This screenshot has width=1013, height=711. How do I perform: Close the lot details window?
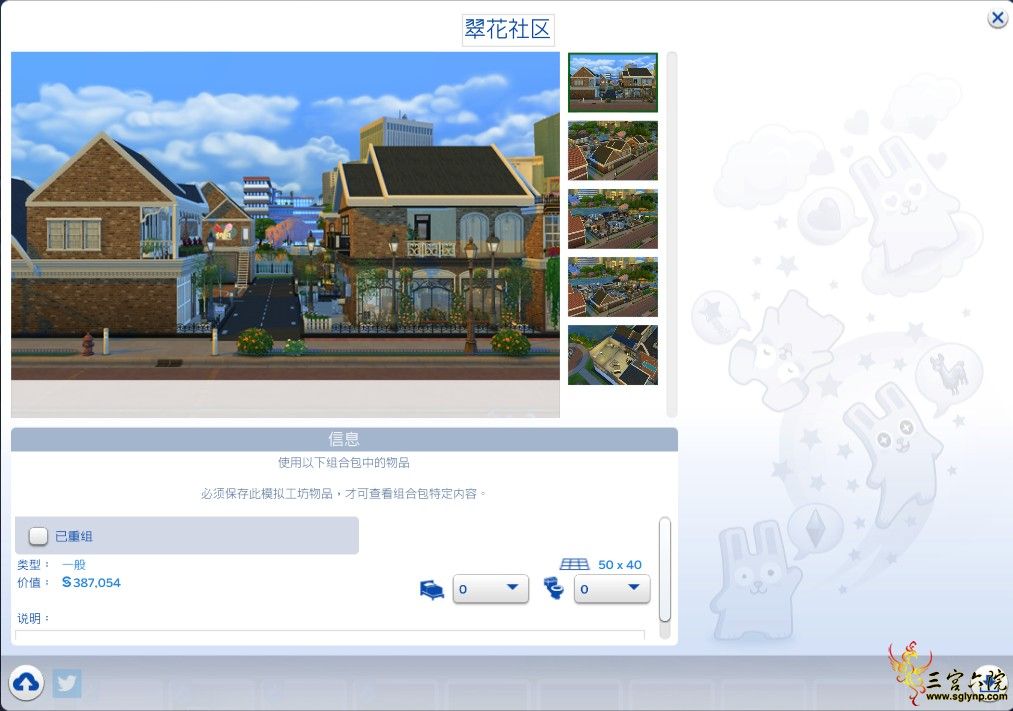click(997, 18)
